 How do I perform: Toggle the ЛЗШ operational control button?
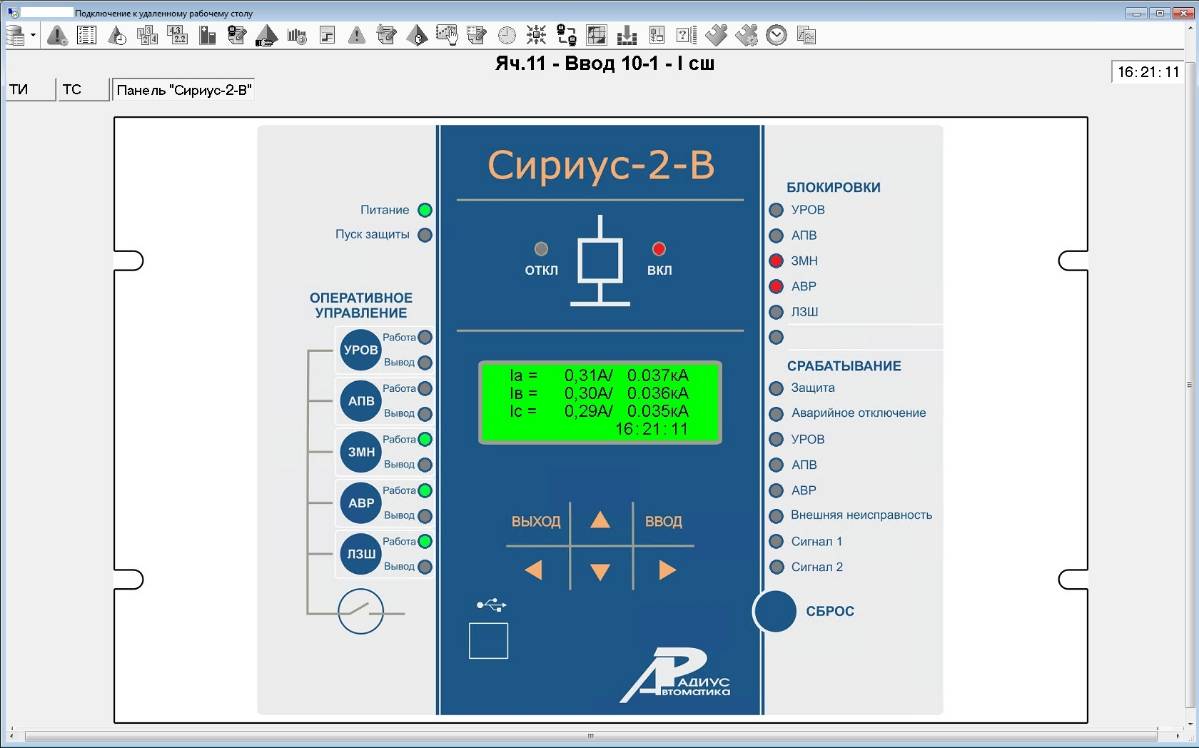360,554
